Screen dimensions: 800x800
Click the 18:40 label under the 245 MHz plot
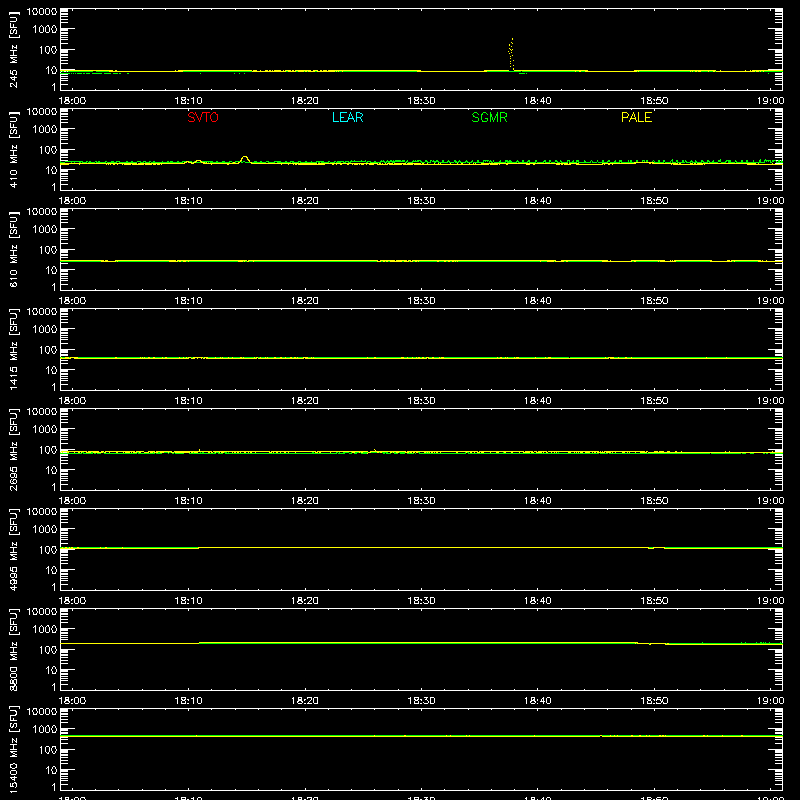(x=538, y=101)
